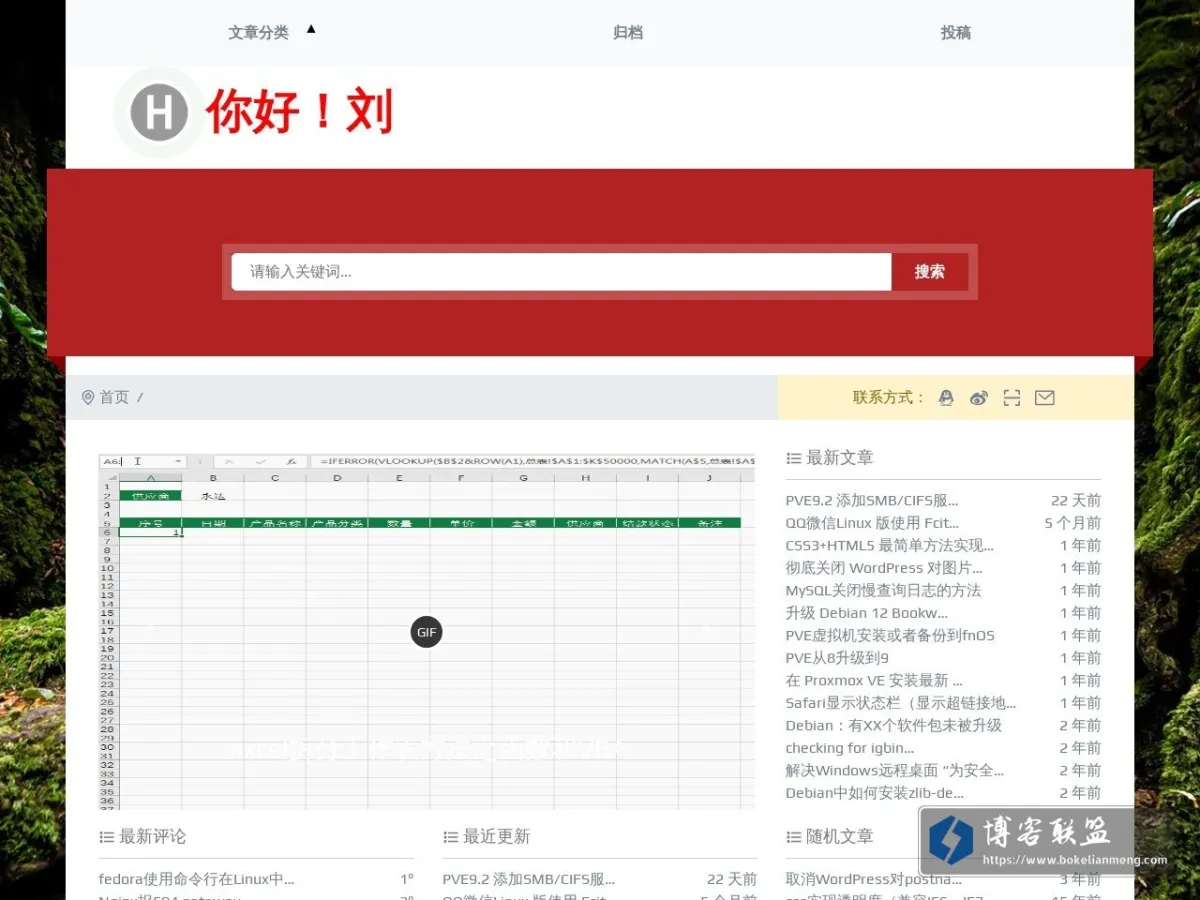Click the 最近更新 section heading
The width and height of the screenshot is (1200, 900).
(497, 837)
